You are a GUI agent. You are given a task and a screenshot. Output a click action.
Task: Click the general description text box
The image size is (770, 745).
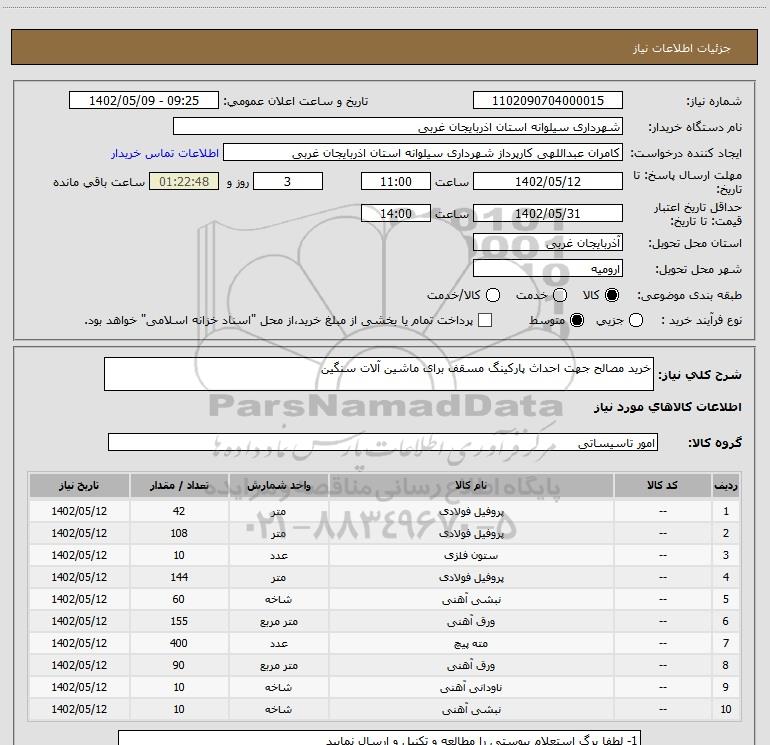point(379,374)
